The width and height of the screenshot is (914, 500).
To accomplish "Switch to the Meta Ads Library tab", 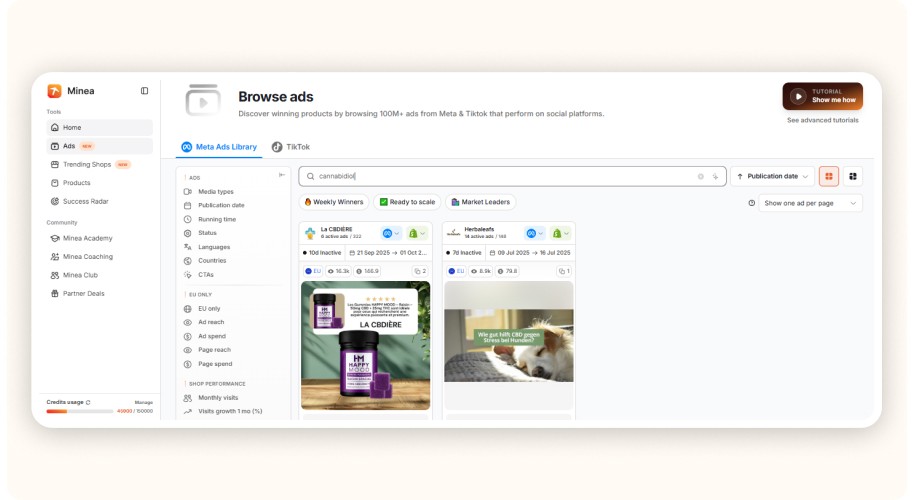I will 219,147.
